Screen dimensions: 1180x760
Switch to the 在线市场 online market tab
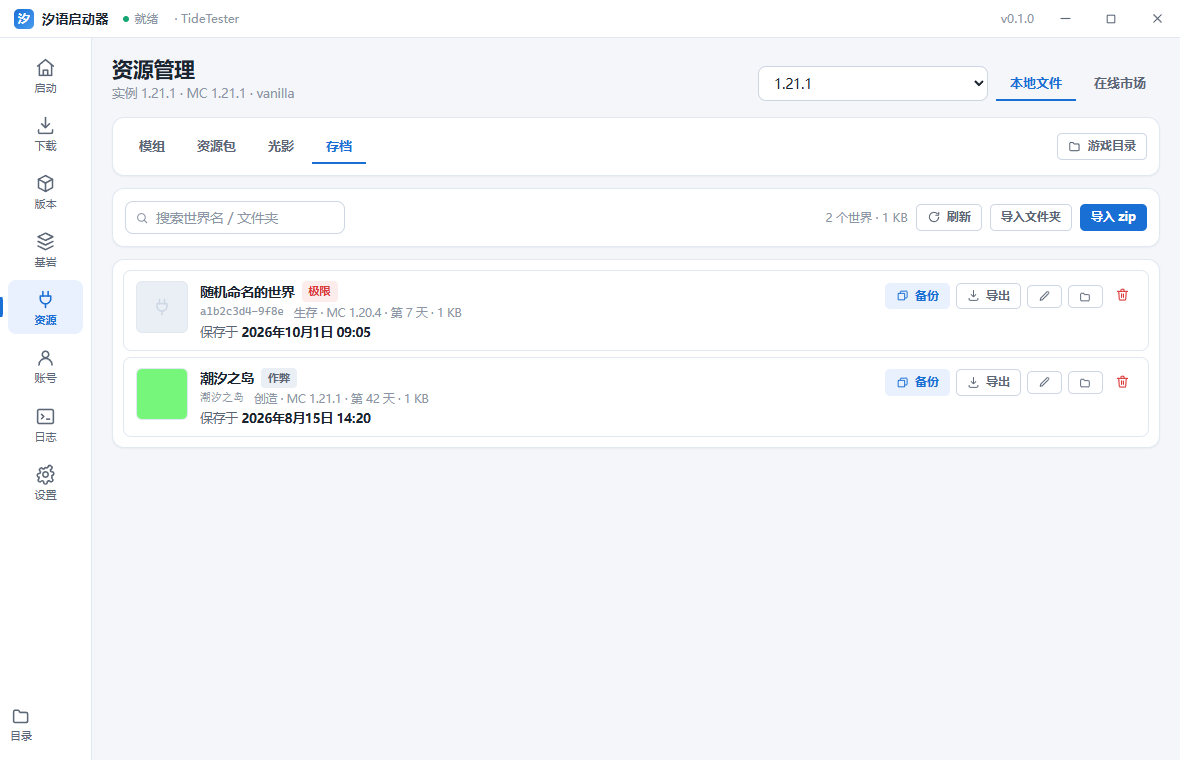click(1120, 84)
